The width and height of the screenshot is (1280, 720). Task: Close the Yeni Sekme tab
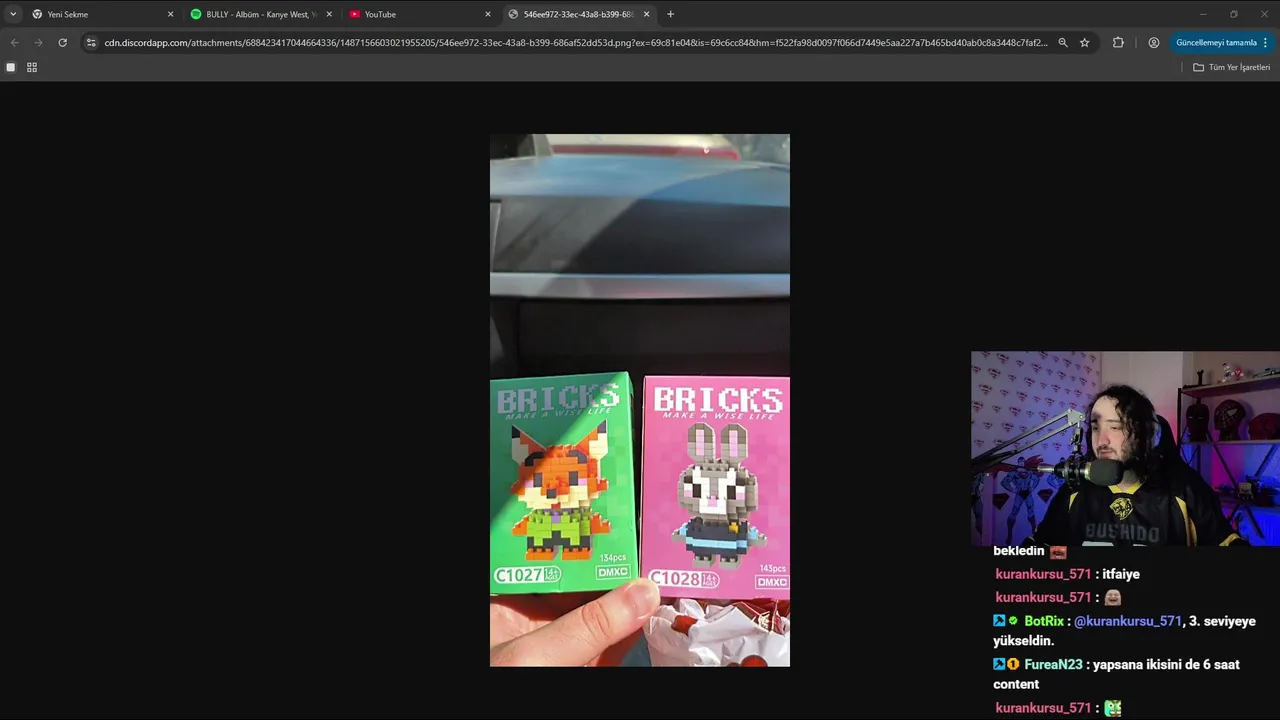tap(170, 14)
